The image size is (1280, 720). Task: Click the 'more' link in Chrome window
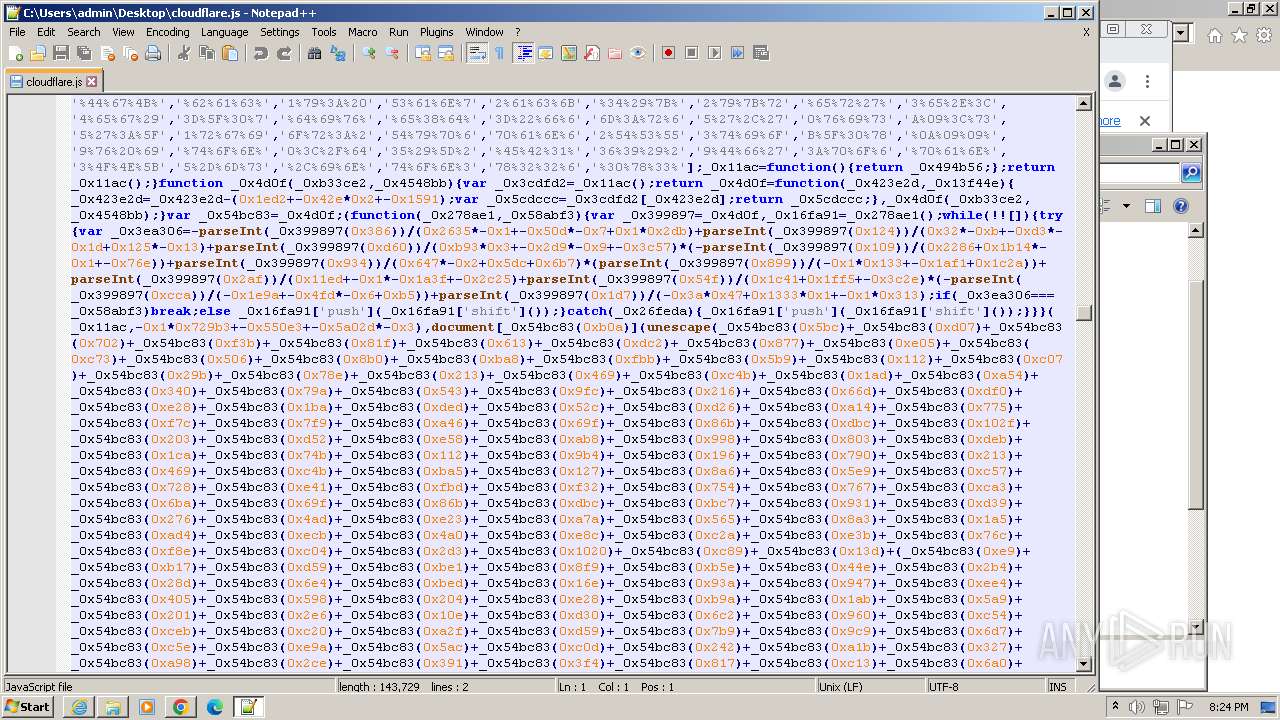click(1110, 121)
